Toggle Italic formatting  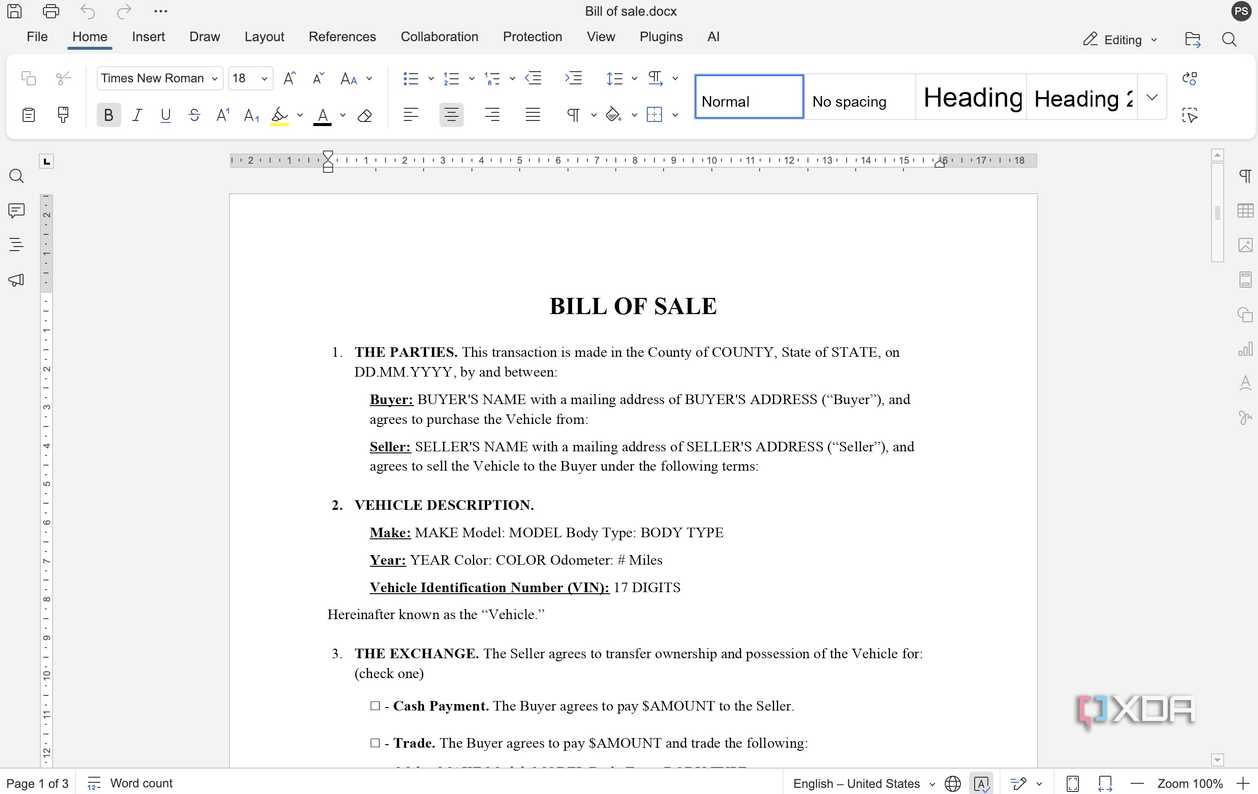137,115
